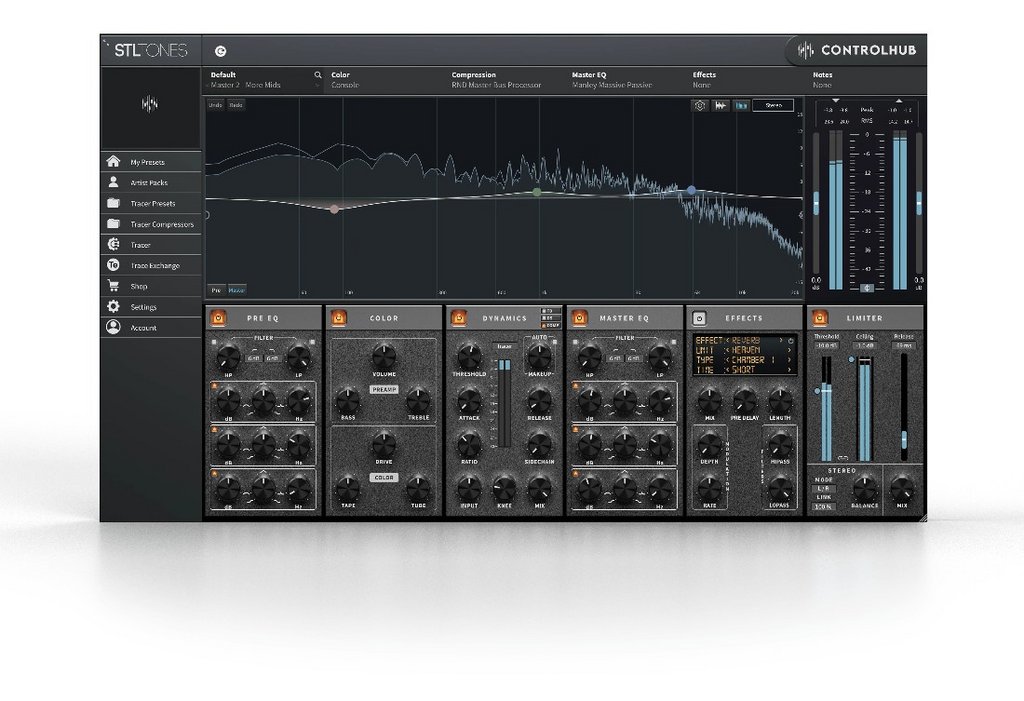Click green mid band node on EQ curve
The height and width of the screenshot is (701, 1024).
(x=537, y=192)
